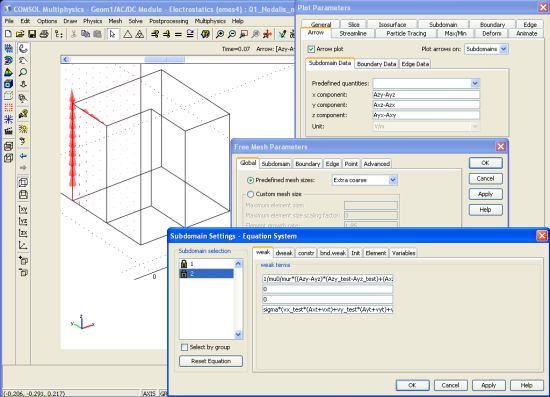The width and height of the screenshot is (550, 397).
Task: Click the Solve equals-sign icon
Action: 178,34
